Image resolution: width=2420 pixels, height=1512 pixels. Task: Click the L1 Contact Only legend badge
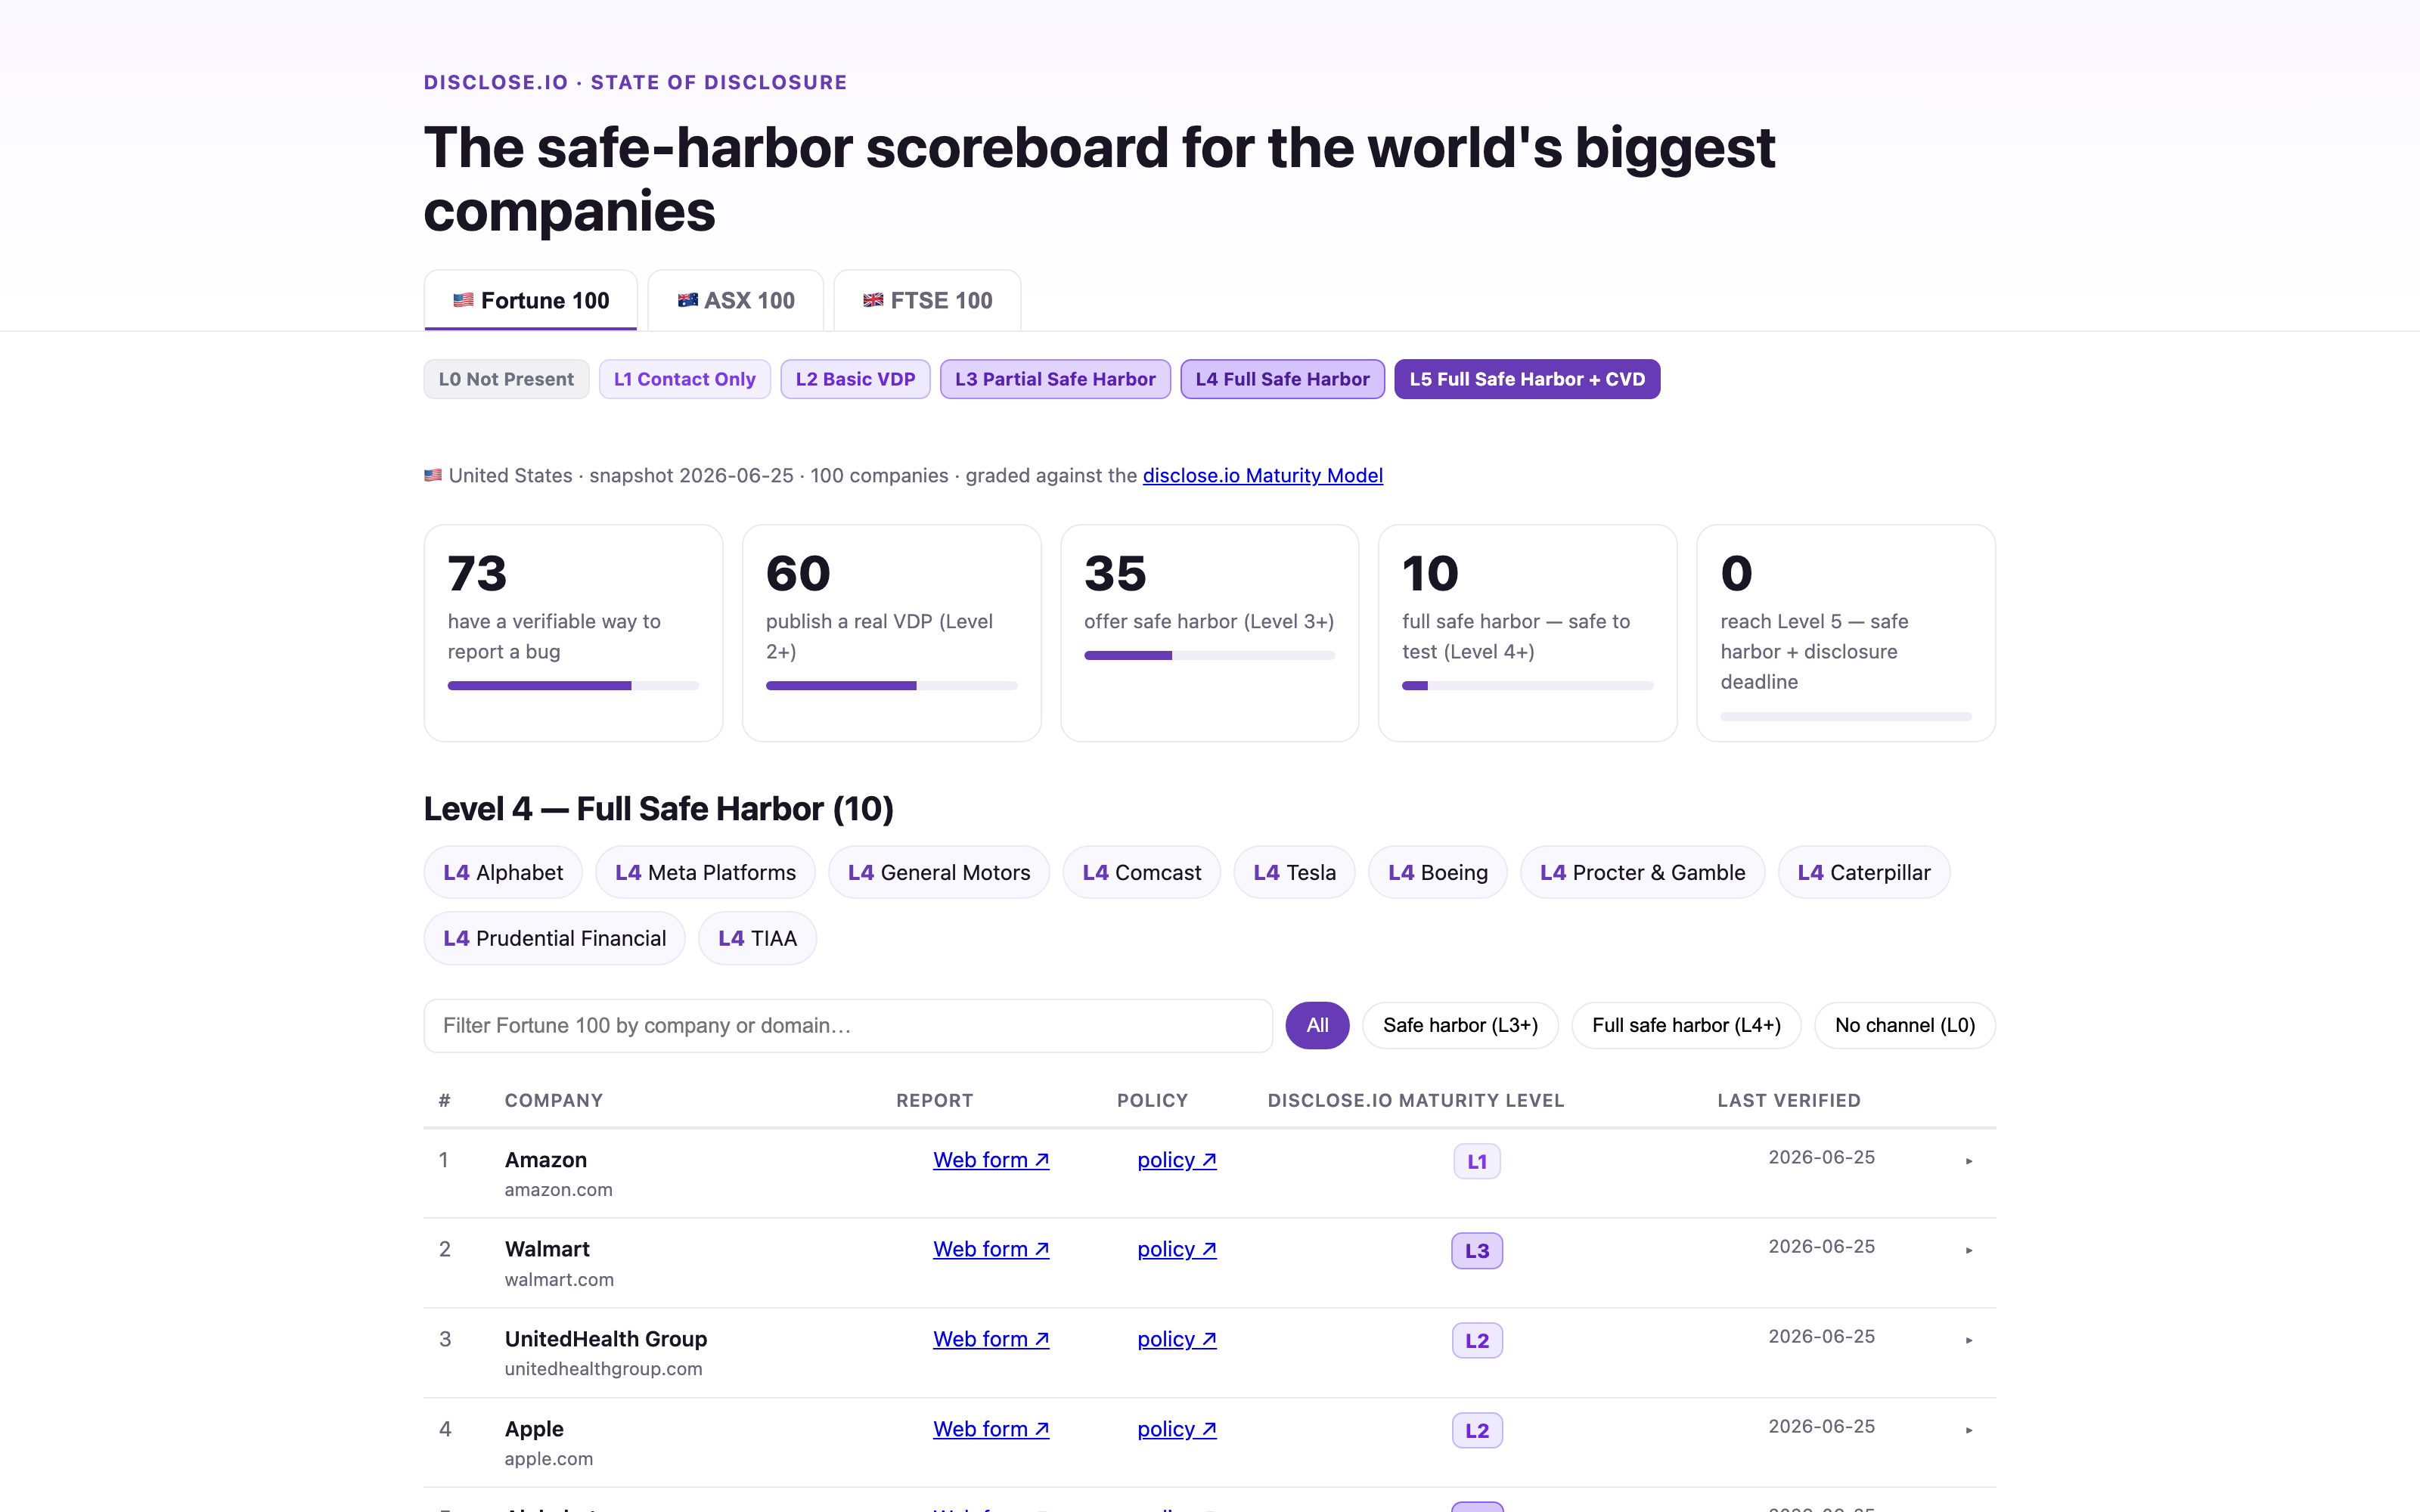tap(685, 379)
